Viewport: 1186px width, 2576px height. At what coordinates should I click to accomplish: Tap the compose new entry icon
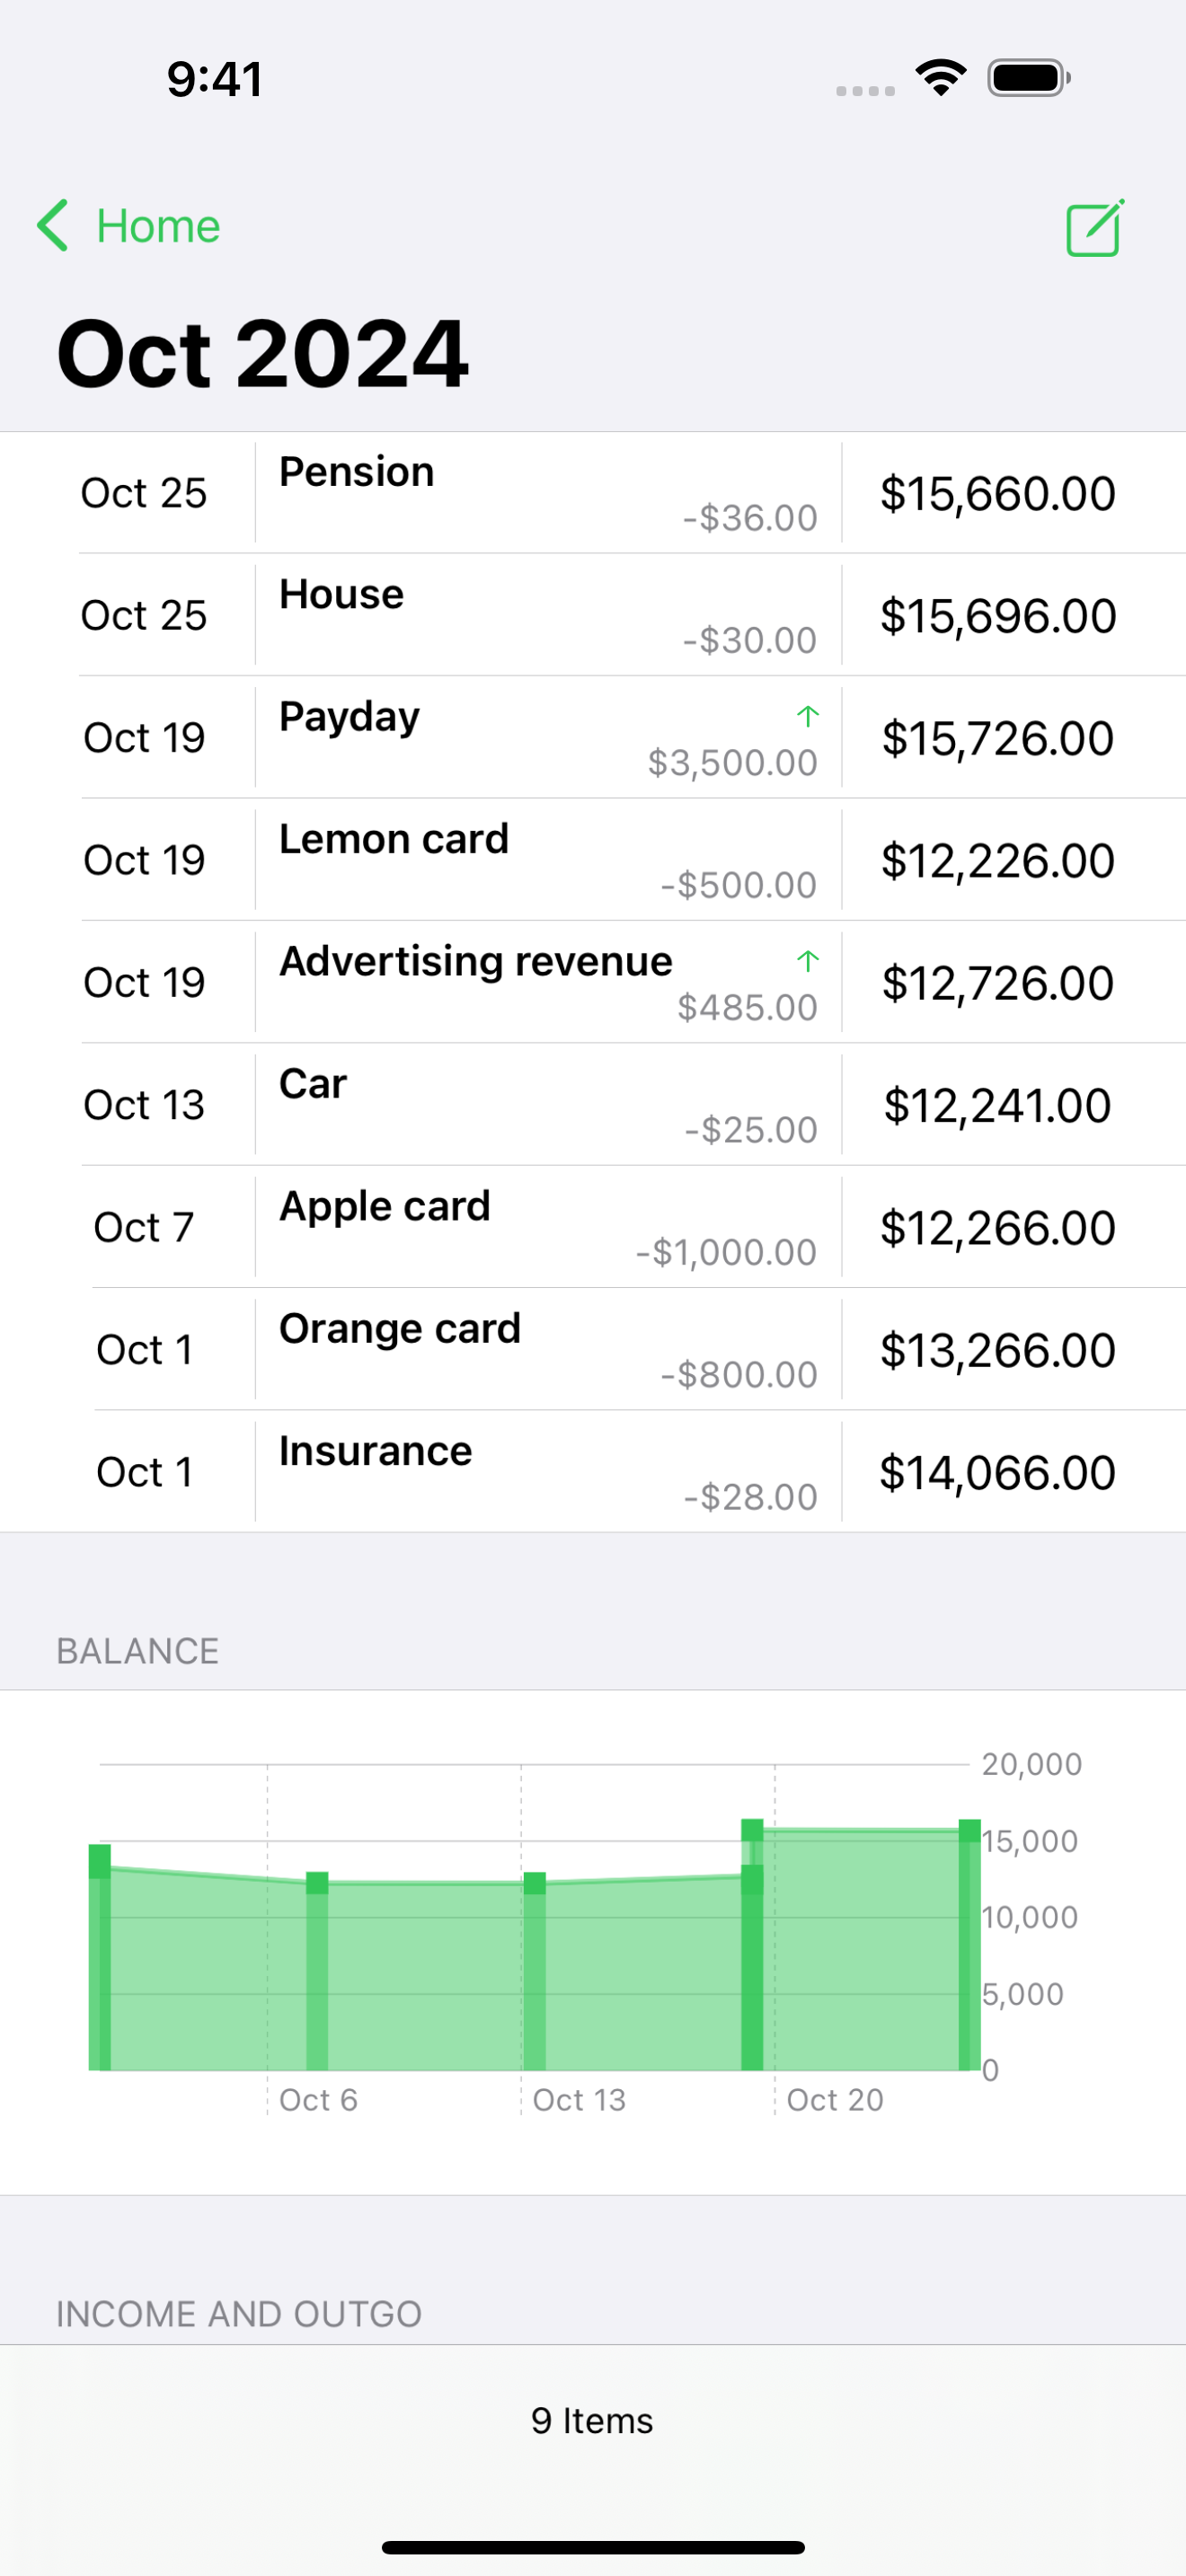[1095, 229]
